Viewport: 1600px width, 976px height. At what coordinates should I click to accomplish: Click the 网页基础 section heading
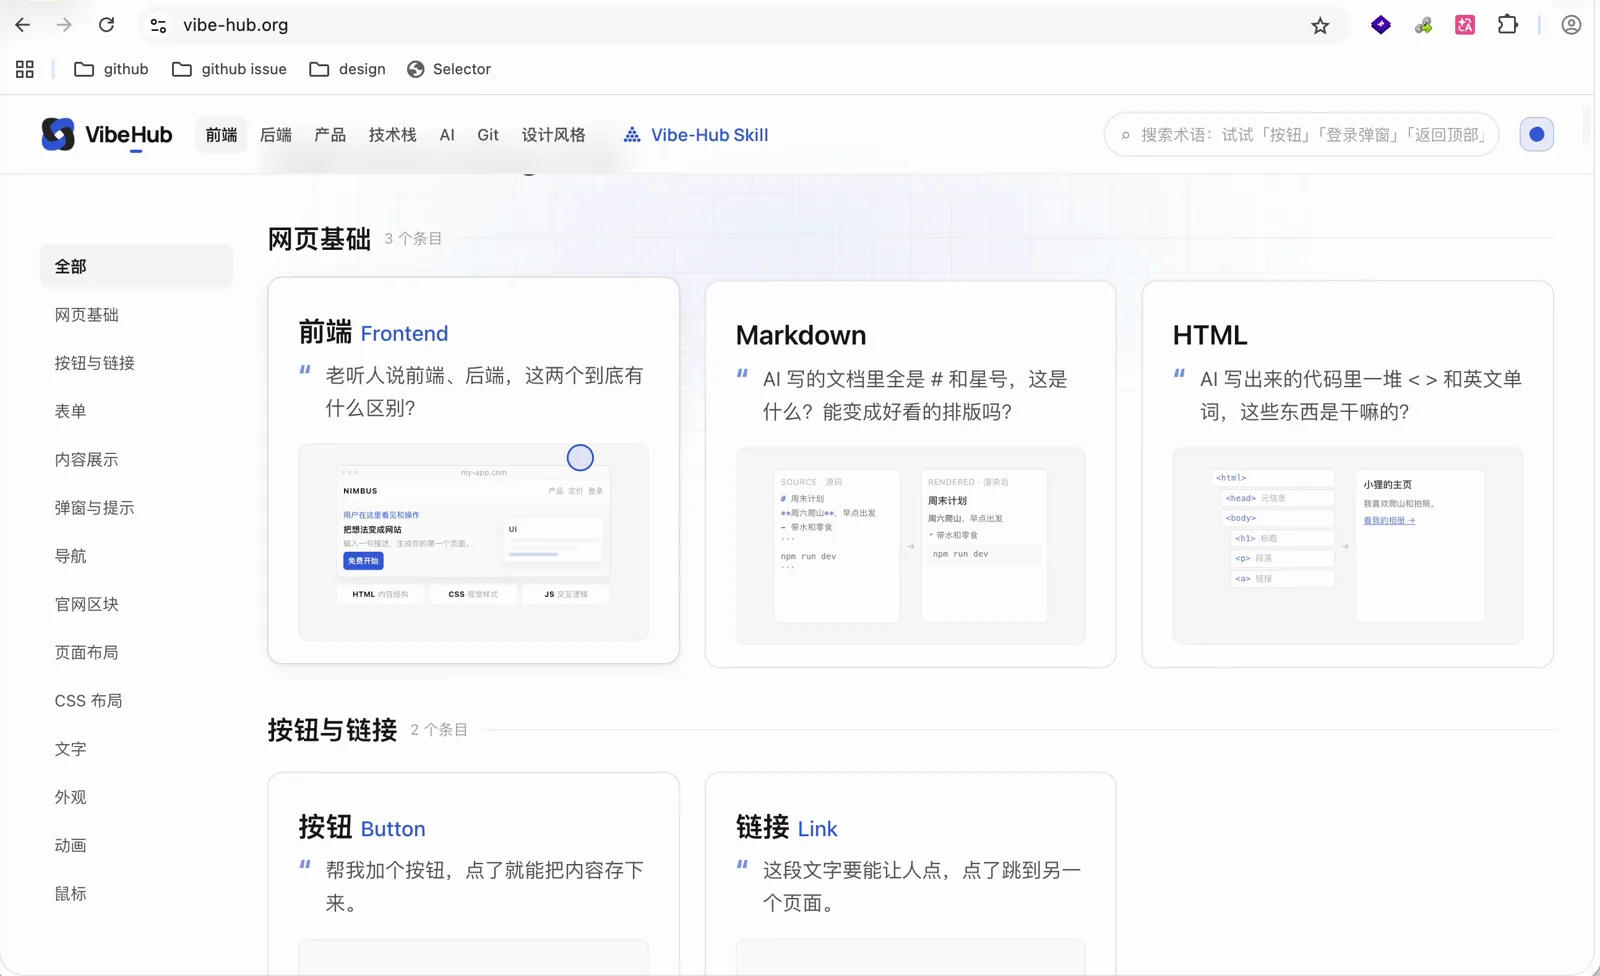pos(319,239)
